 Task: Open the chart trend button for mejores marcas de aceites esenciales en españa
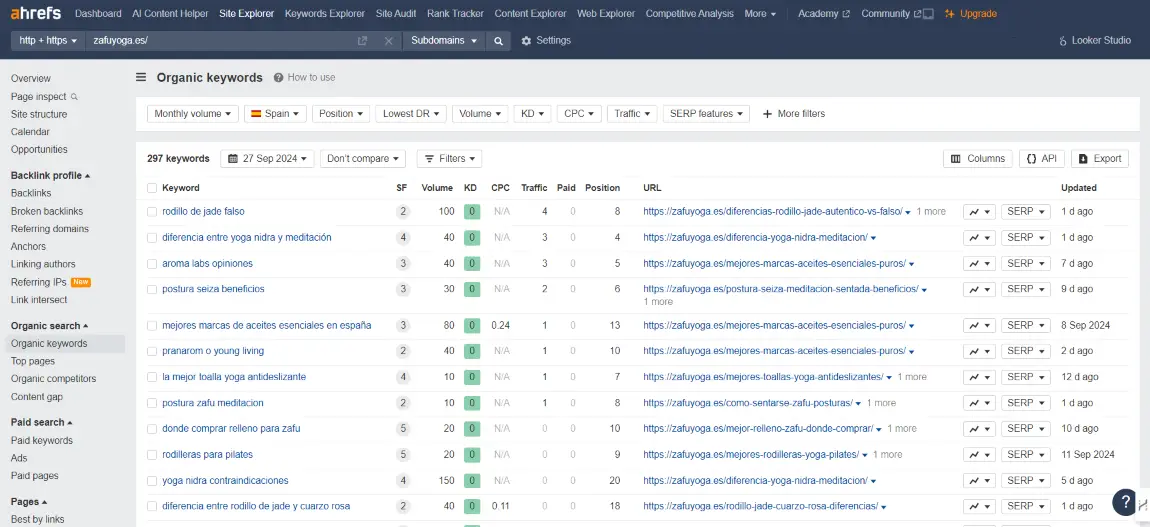[979, 325]
